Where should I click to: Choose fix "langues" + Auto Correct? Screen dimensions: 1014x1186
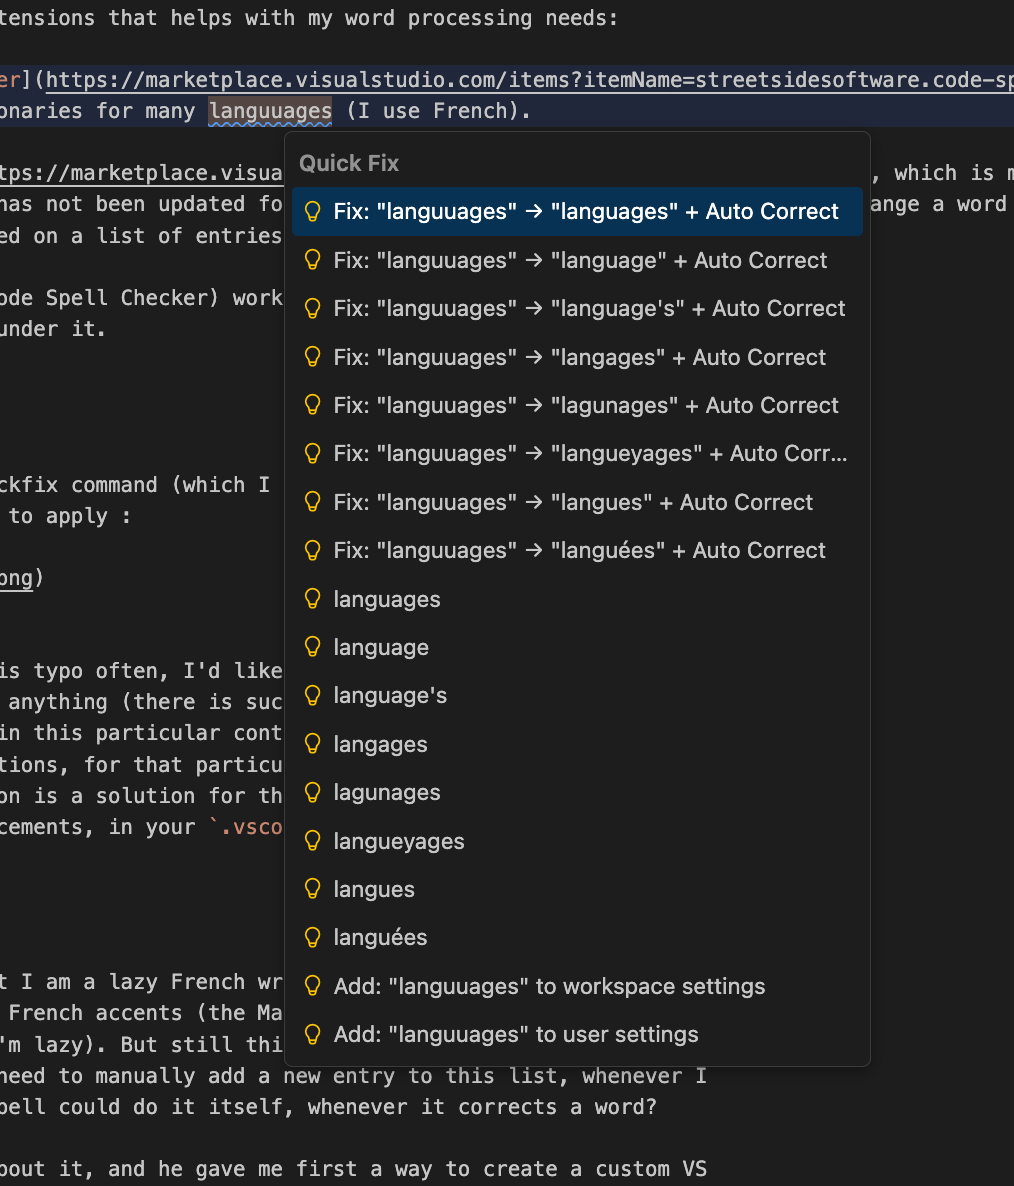pyautogui.click(x=573, y=503)
